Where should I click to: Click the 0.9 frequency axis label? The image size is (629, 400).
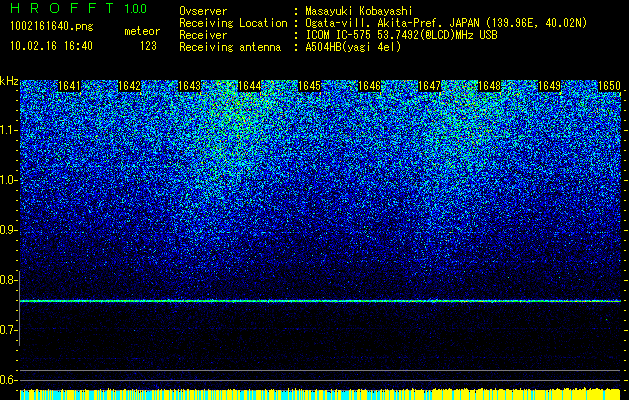pyautogui.click(x=8, y=230)
